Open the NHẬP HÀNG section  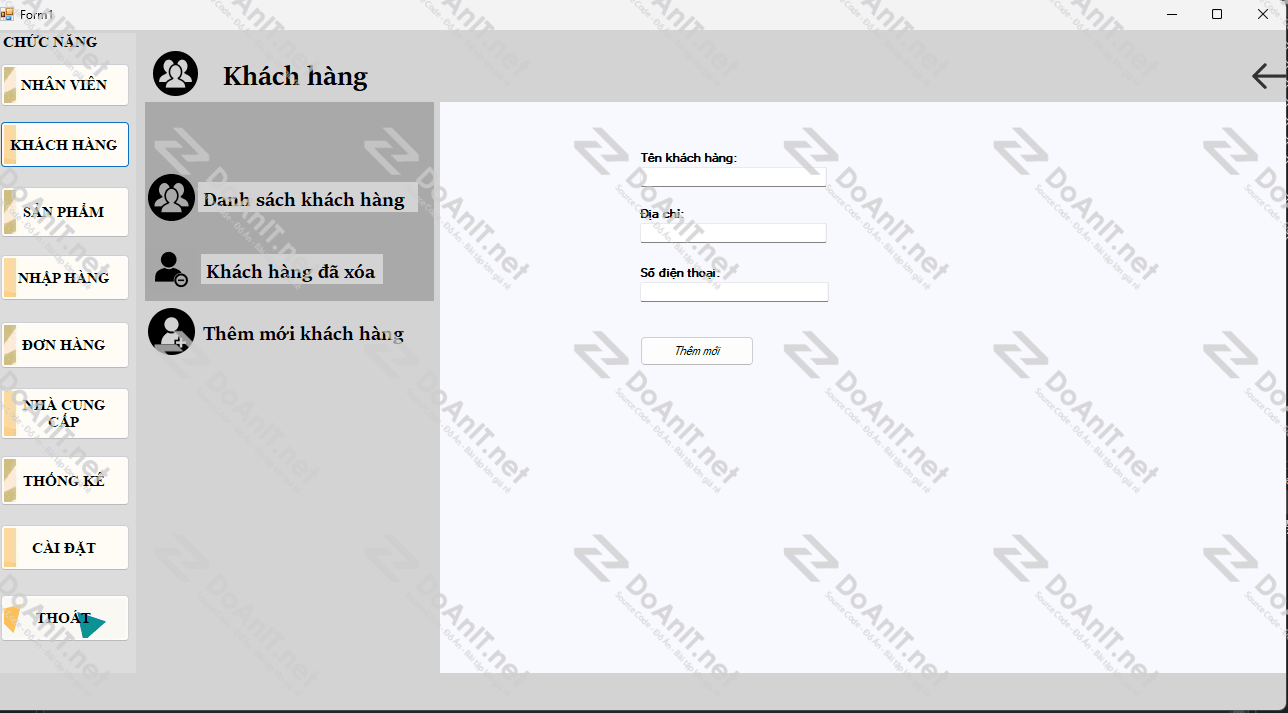(x=65, y=278)
